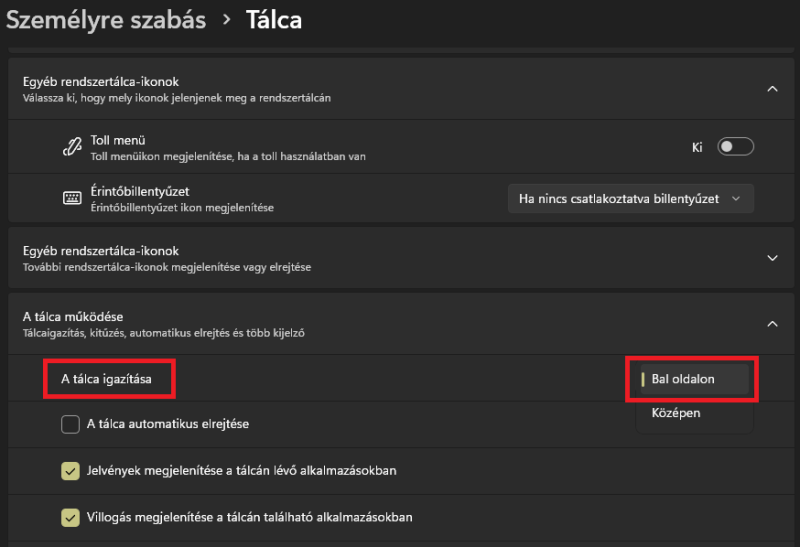Viewport: 800px width, 547px height.
Task: Uncheck Villogás megjelenítése a tálcán checkbox
Action: [71, 517]
